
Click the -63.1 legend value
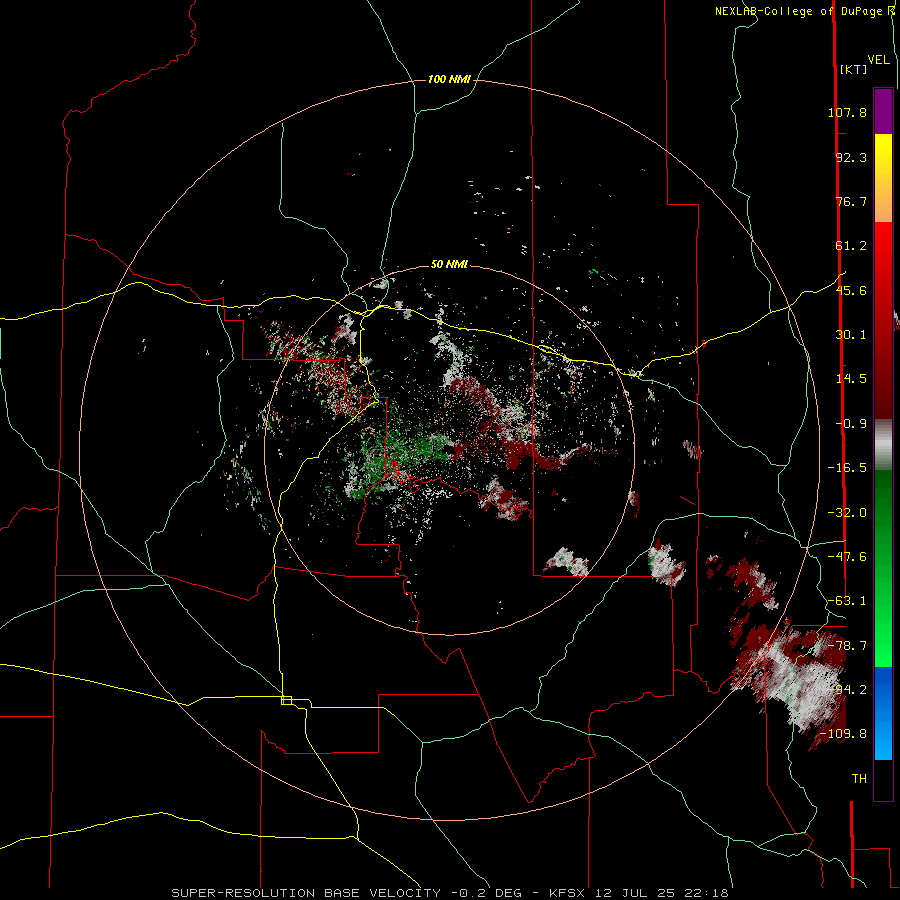click(x=847, y=601)
